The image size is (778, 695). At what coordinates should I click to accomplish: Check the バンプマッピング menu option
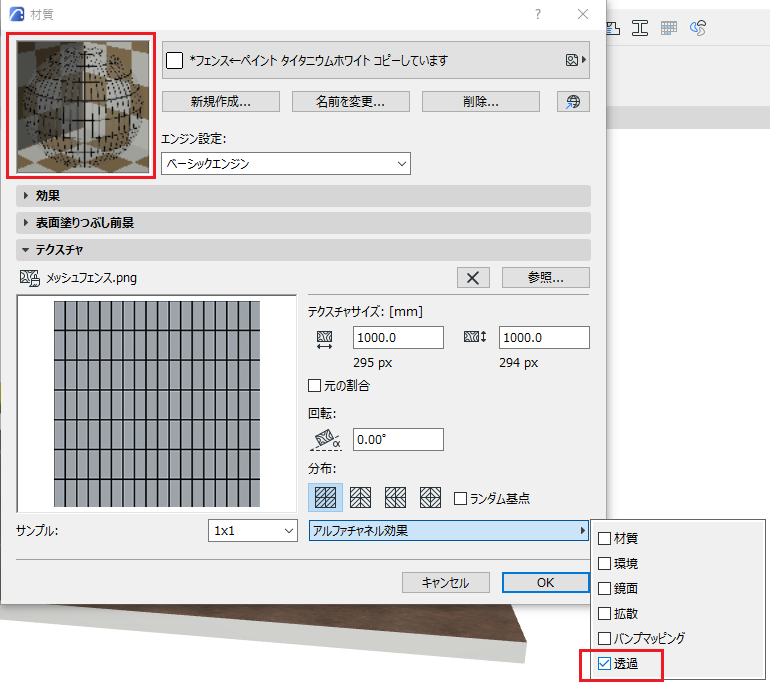(x=604, y=638)
